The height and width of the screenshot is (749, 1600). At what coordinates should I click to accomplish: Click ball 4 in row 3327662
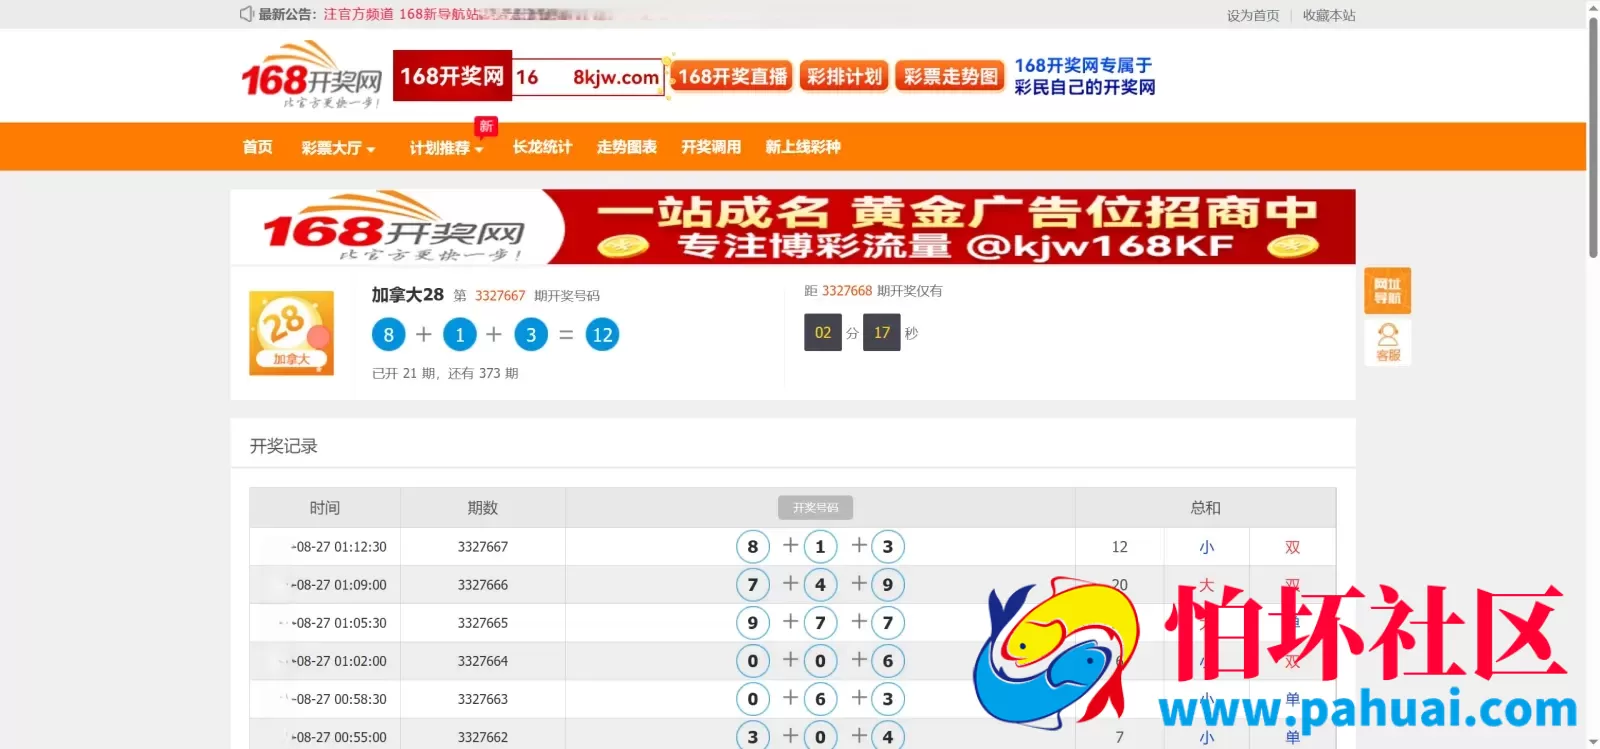[x=888, y=737]
